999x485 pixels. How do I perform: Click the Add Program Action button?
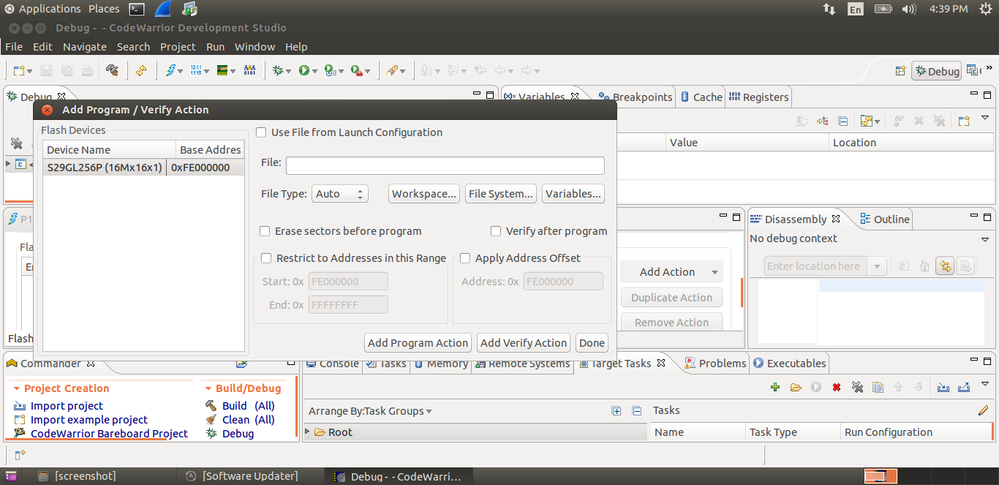[418, 343]
